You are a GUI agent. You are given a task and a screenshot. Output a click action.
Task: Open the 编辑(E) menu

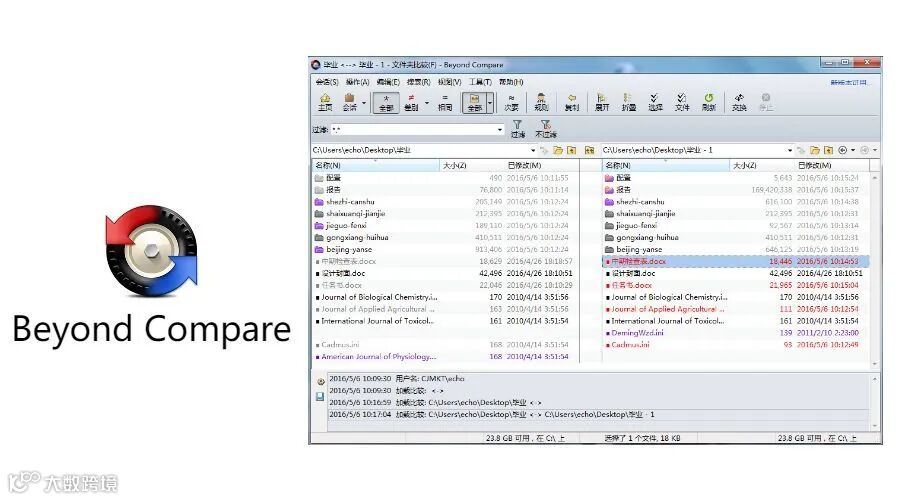click(388, 82)
